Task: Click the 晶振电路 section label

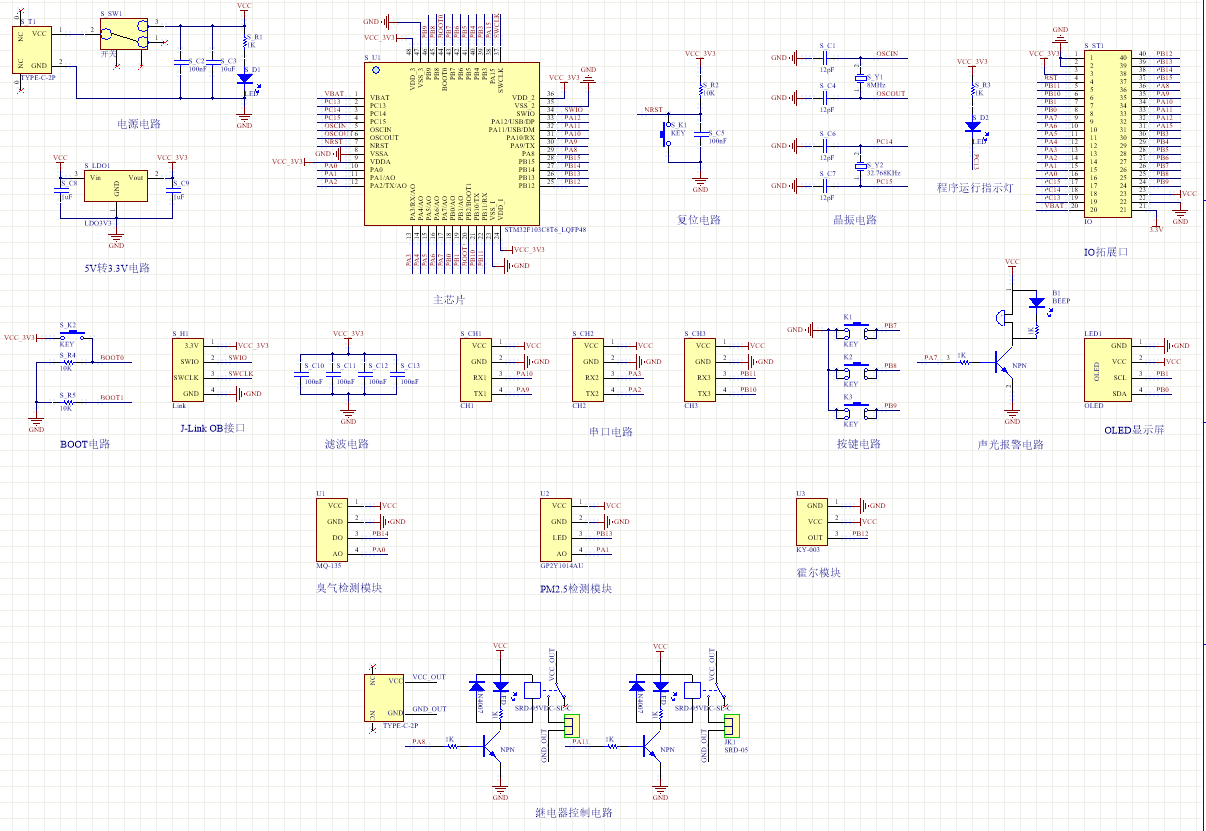Action: click(x=855, y=220)
